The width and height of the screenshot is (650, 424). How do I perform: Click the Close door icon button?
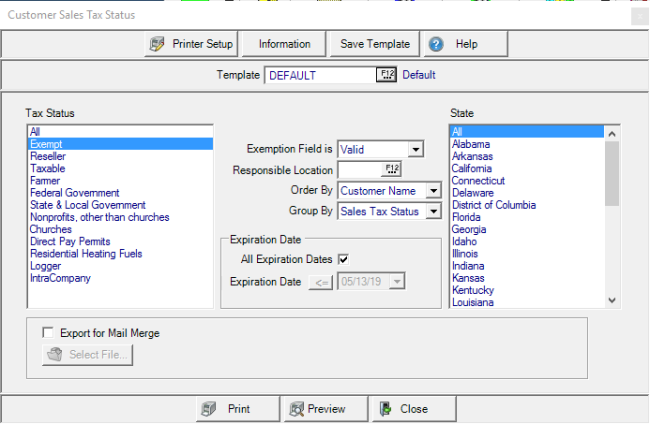[x=386, y=408]
